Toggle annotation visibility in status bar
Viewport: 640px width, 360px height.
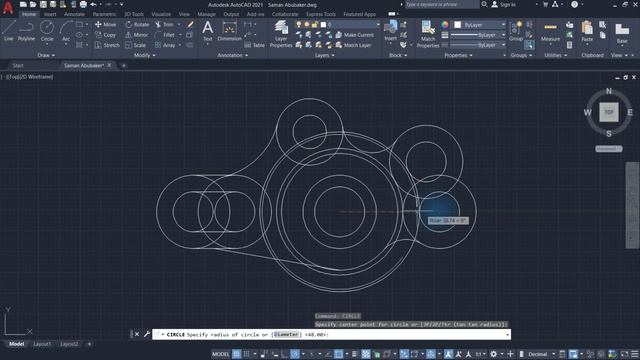point(448,354)
